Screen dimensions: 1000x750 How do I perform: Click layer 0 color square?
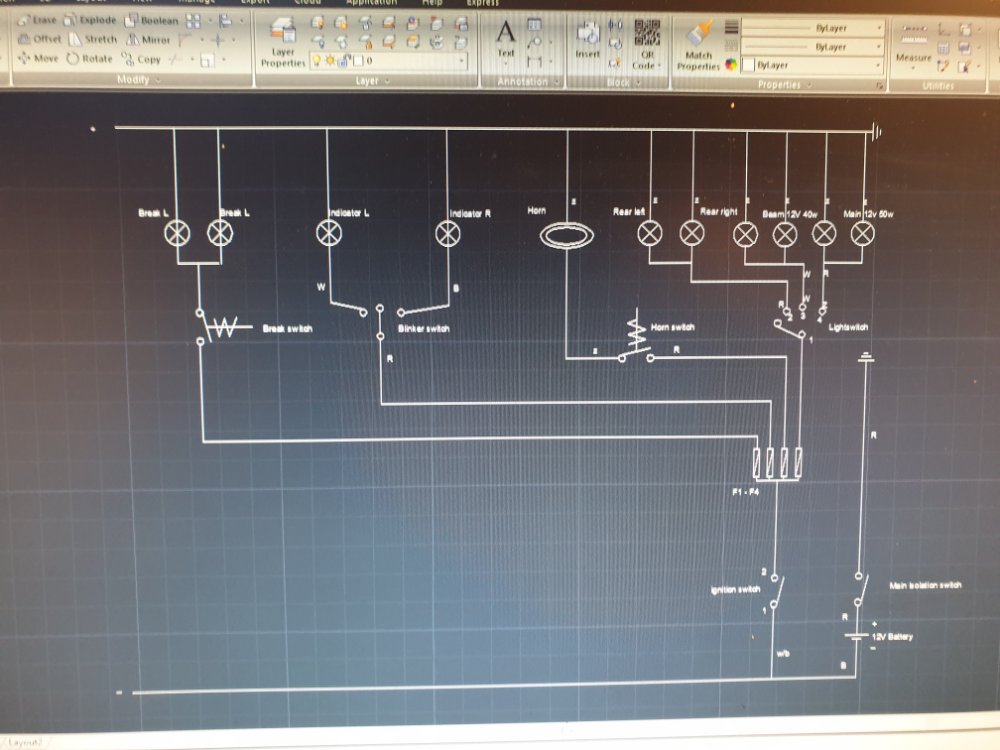click(x=358, y=61)
